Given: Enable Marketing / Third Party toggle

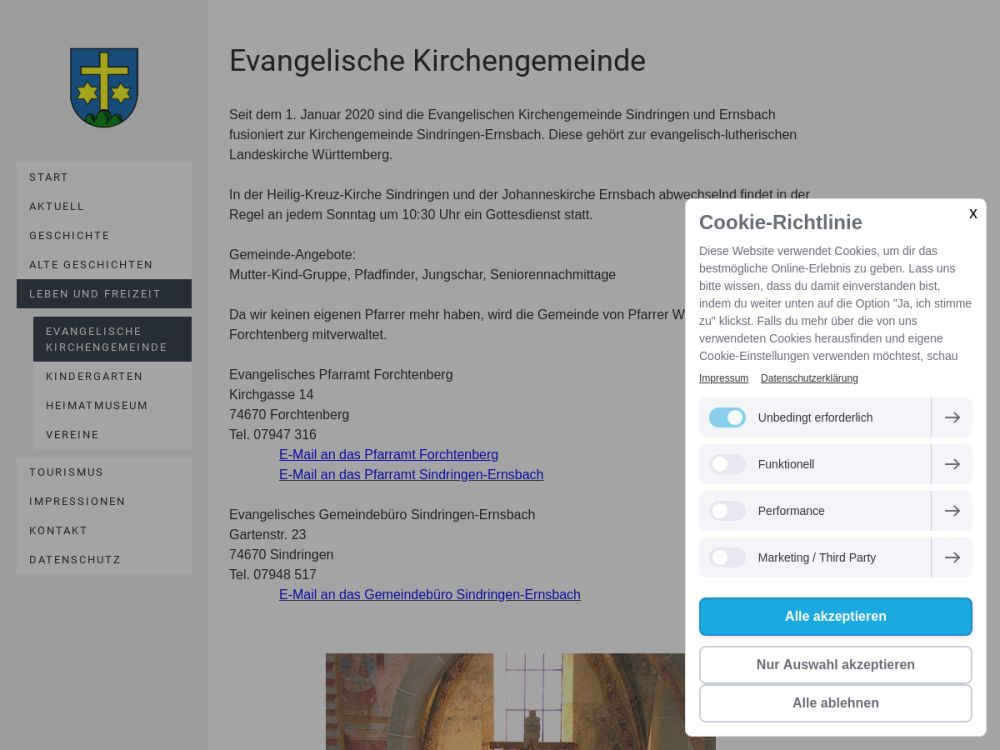Looking at the screenshot, I should (727, 558).
